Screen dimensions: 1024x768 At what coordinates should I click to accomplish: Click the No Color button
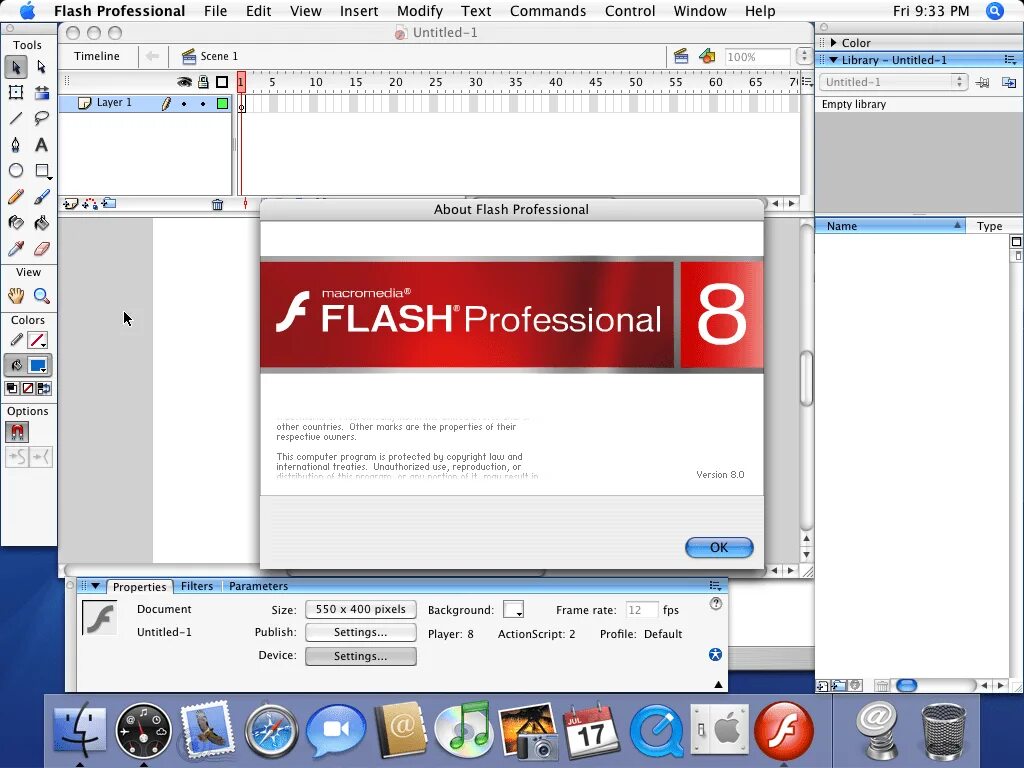point(28,389)
